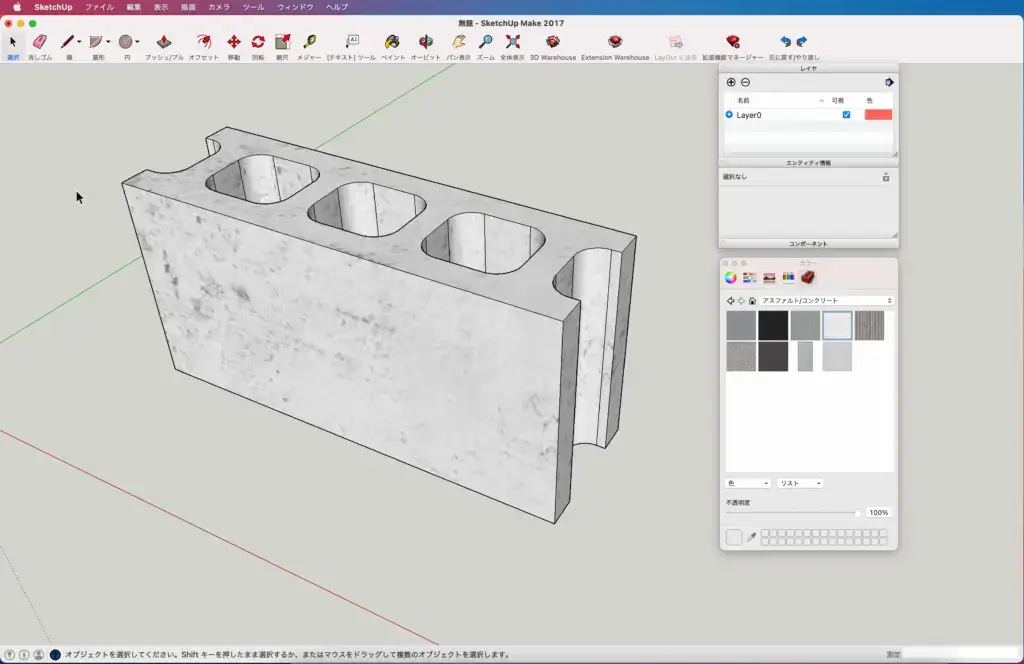The image size is (1024, 664).
Task: Switch to the image palette tab
Action: click(769, 277)
